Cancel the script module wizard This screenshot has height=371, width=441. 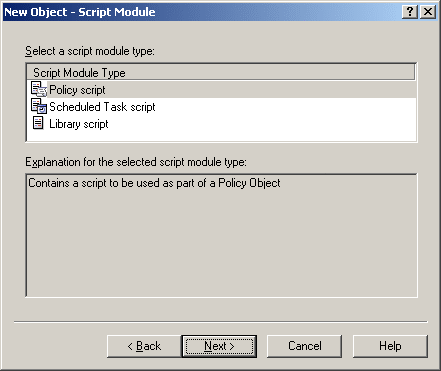click(304, 346)
